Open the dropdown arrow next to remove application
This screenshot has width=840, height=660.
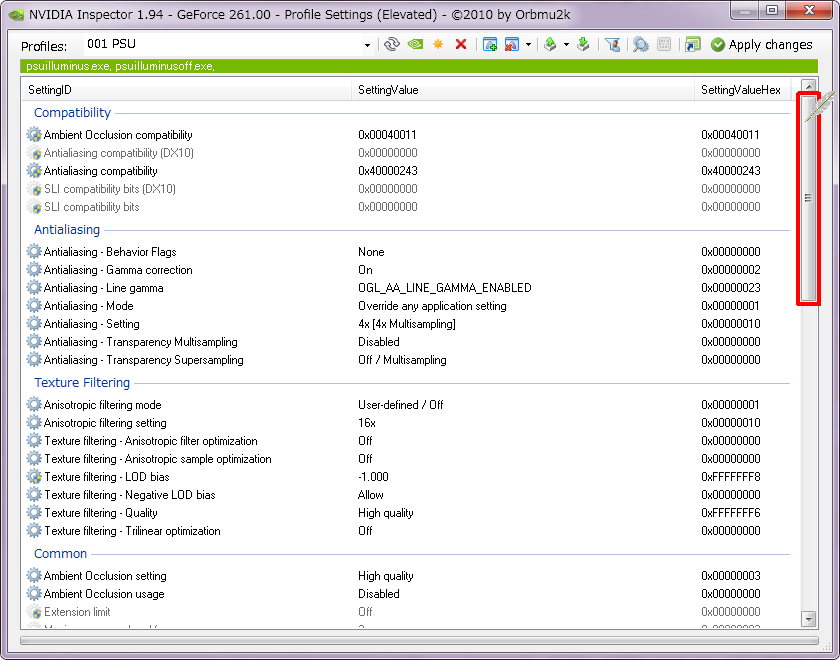pyautogui.click(x=528, y=44)
